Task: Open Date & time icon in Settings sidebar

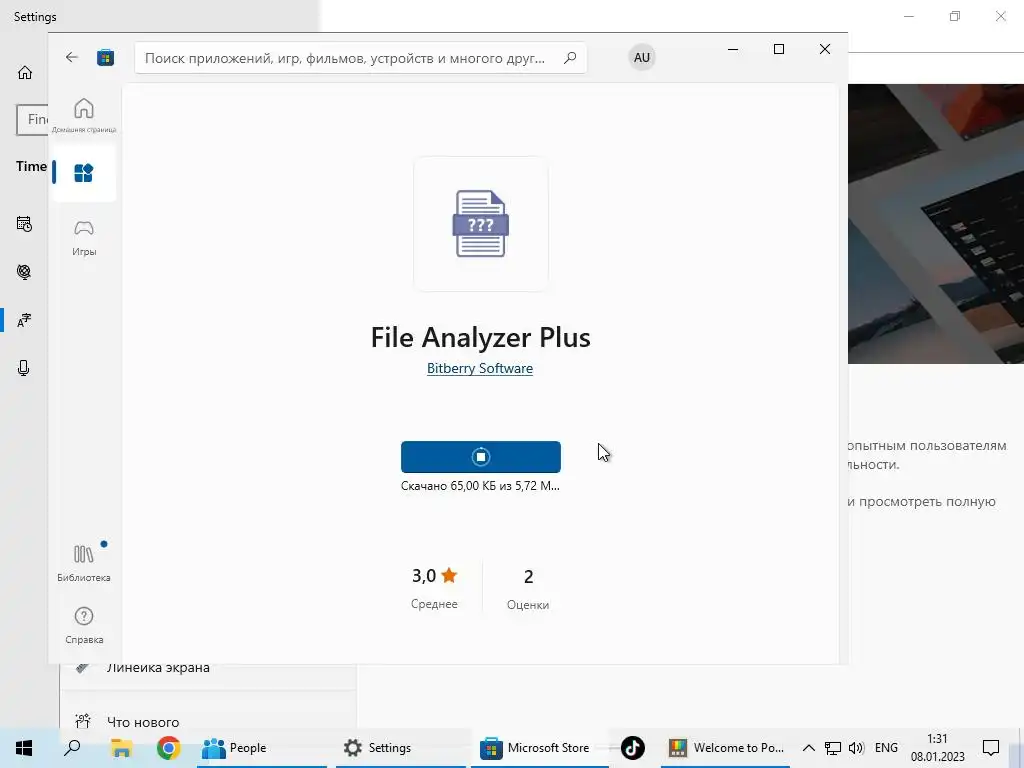Action: tap(24, 224)
